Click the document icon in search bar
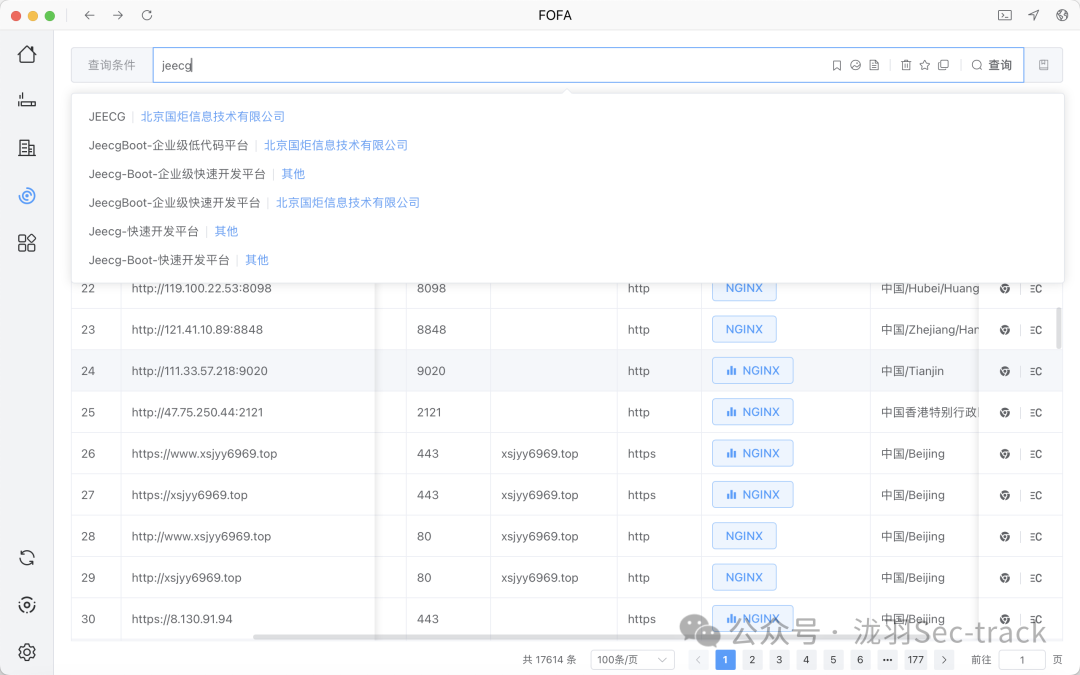 tap(874, 65)
